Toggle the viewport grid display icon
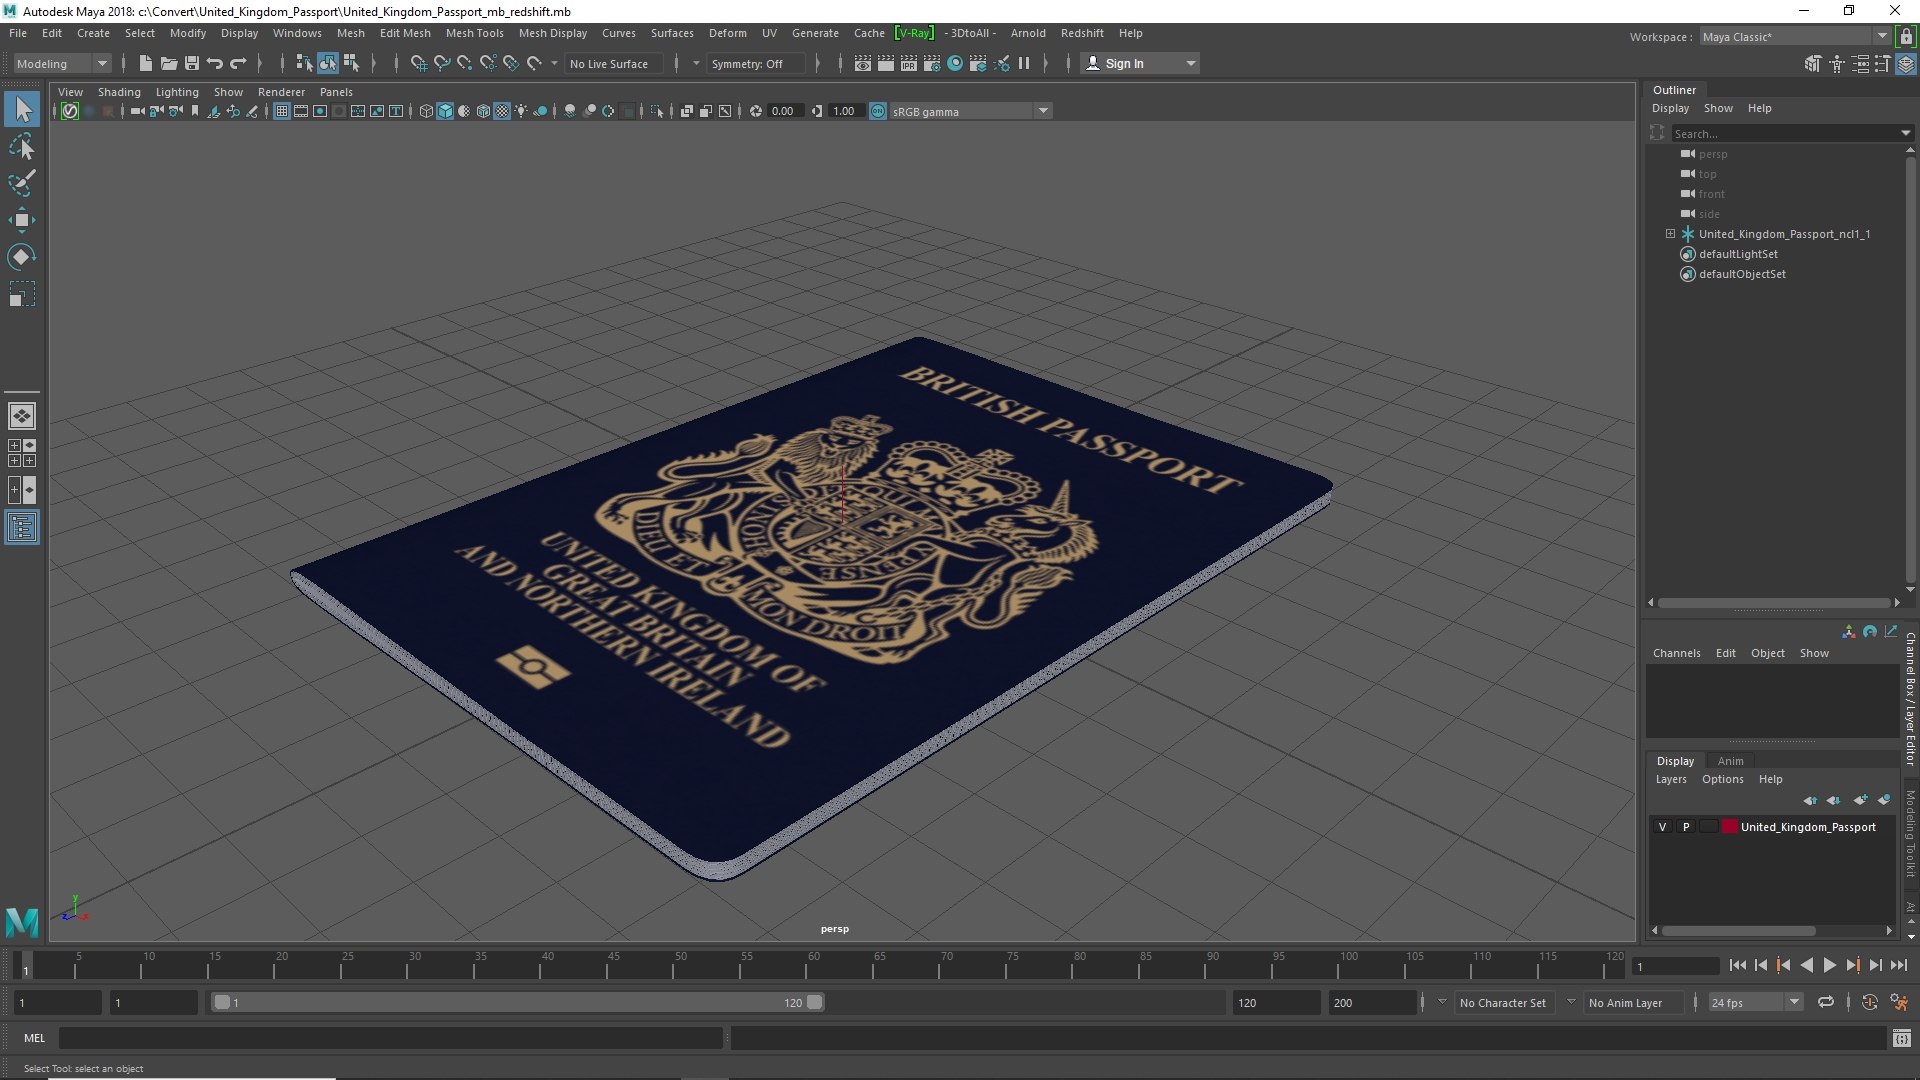1920x1080 pixels. pyautogui.click(x=282, y=111)
